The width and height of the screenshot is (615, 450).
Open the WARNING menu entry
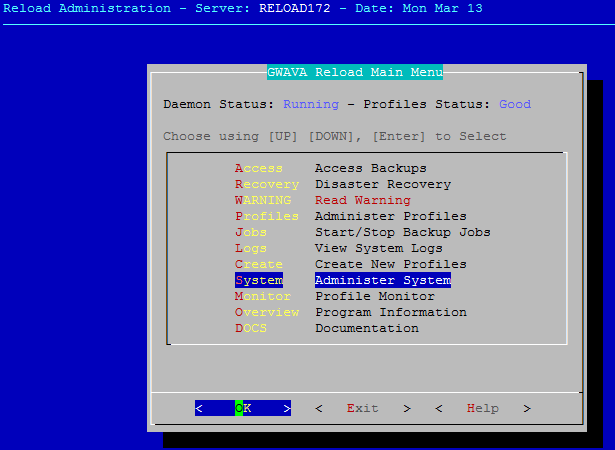point(263,200)
